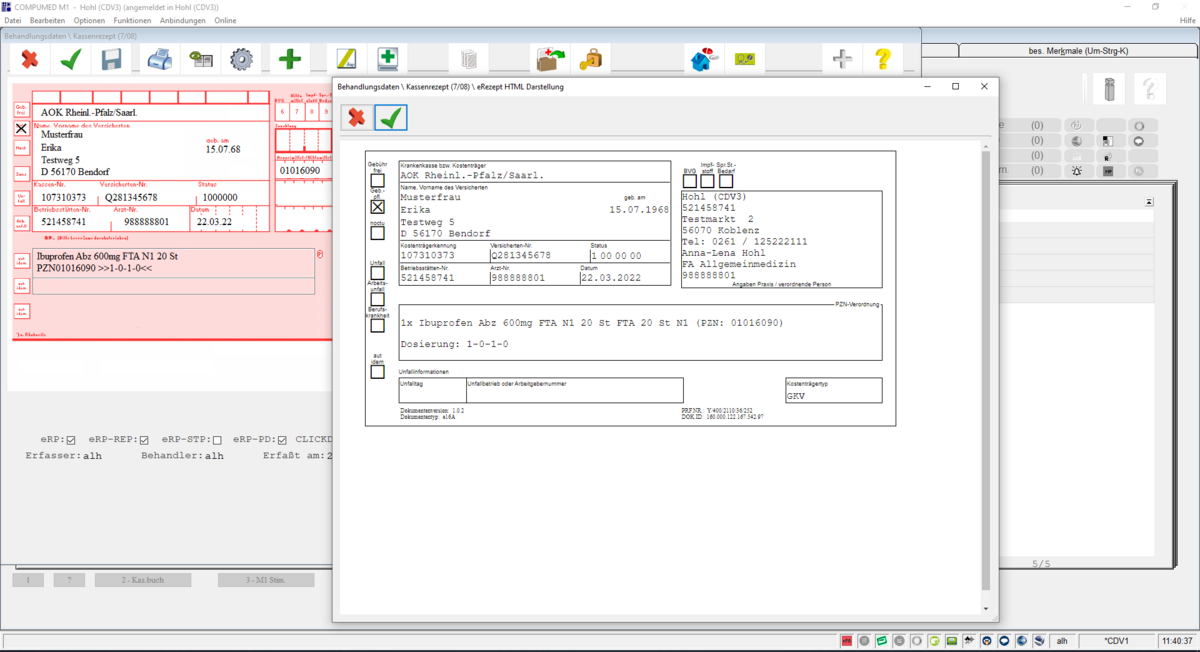The height and width of the screenshot is (652, 1200).
Task: Print the Kassenrezept using the printer icon
Action: pos(160,60)
